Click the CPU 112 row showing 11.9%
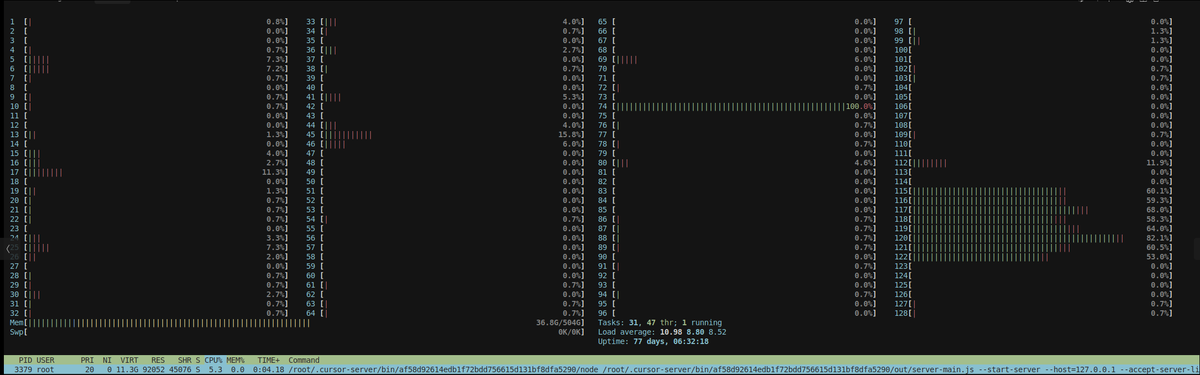 (x=1033, y=162)
